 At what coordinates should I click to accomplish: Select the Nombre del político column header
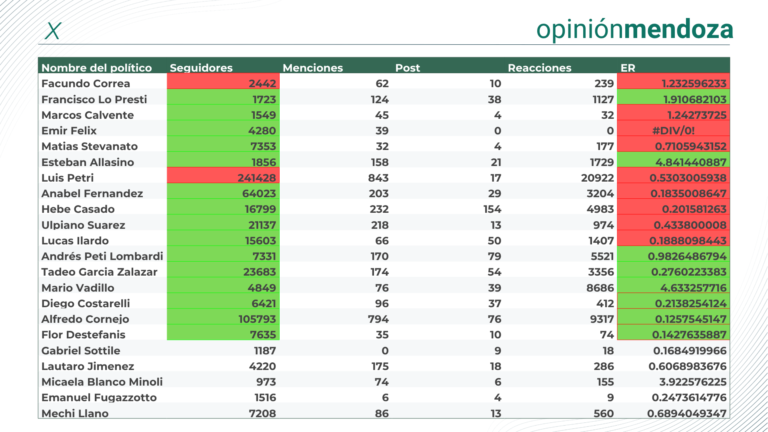point(96,68)
